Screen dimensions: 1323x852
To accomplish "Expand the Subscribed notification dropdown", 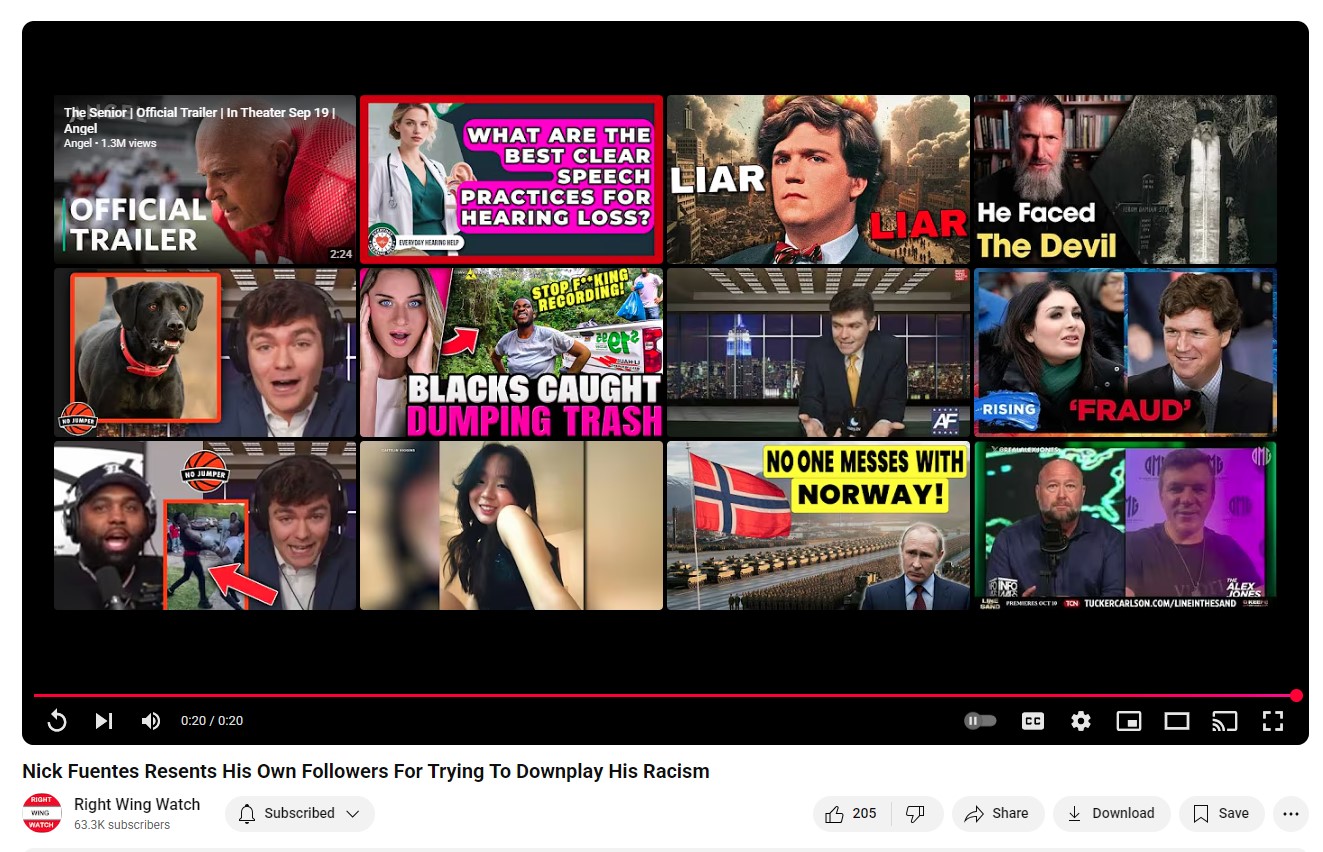I will point(300,814).
